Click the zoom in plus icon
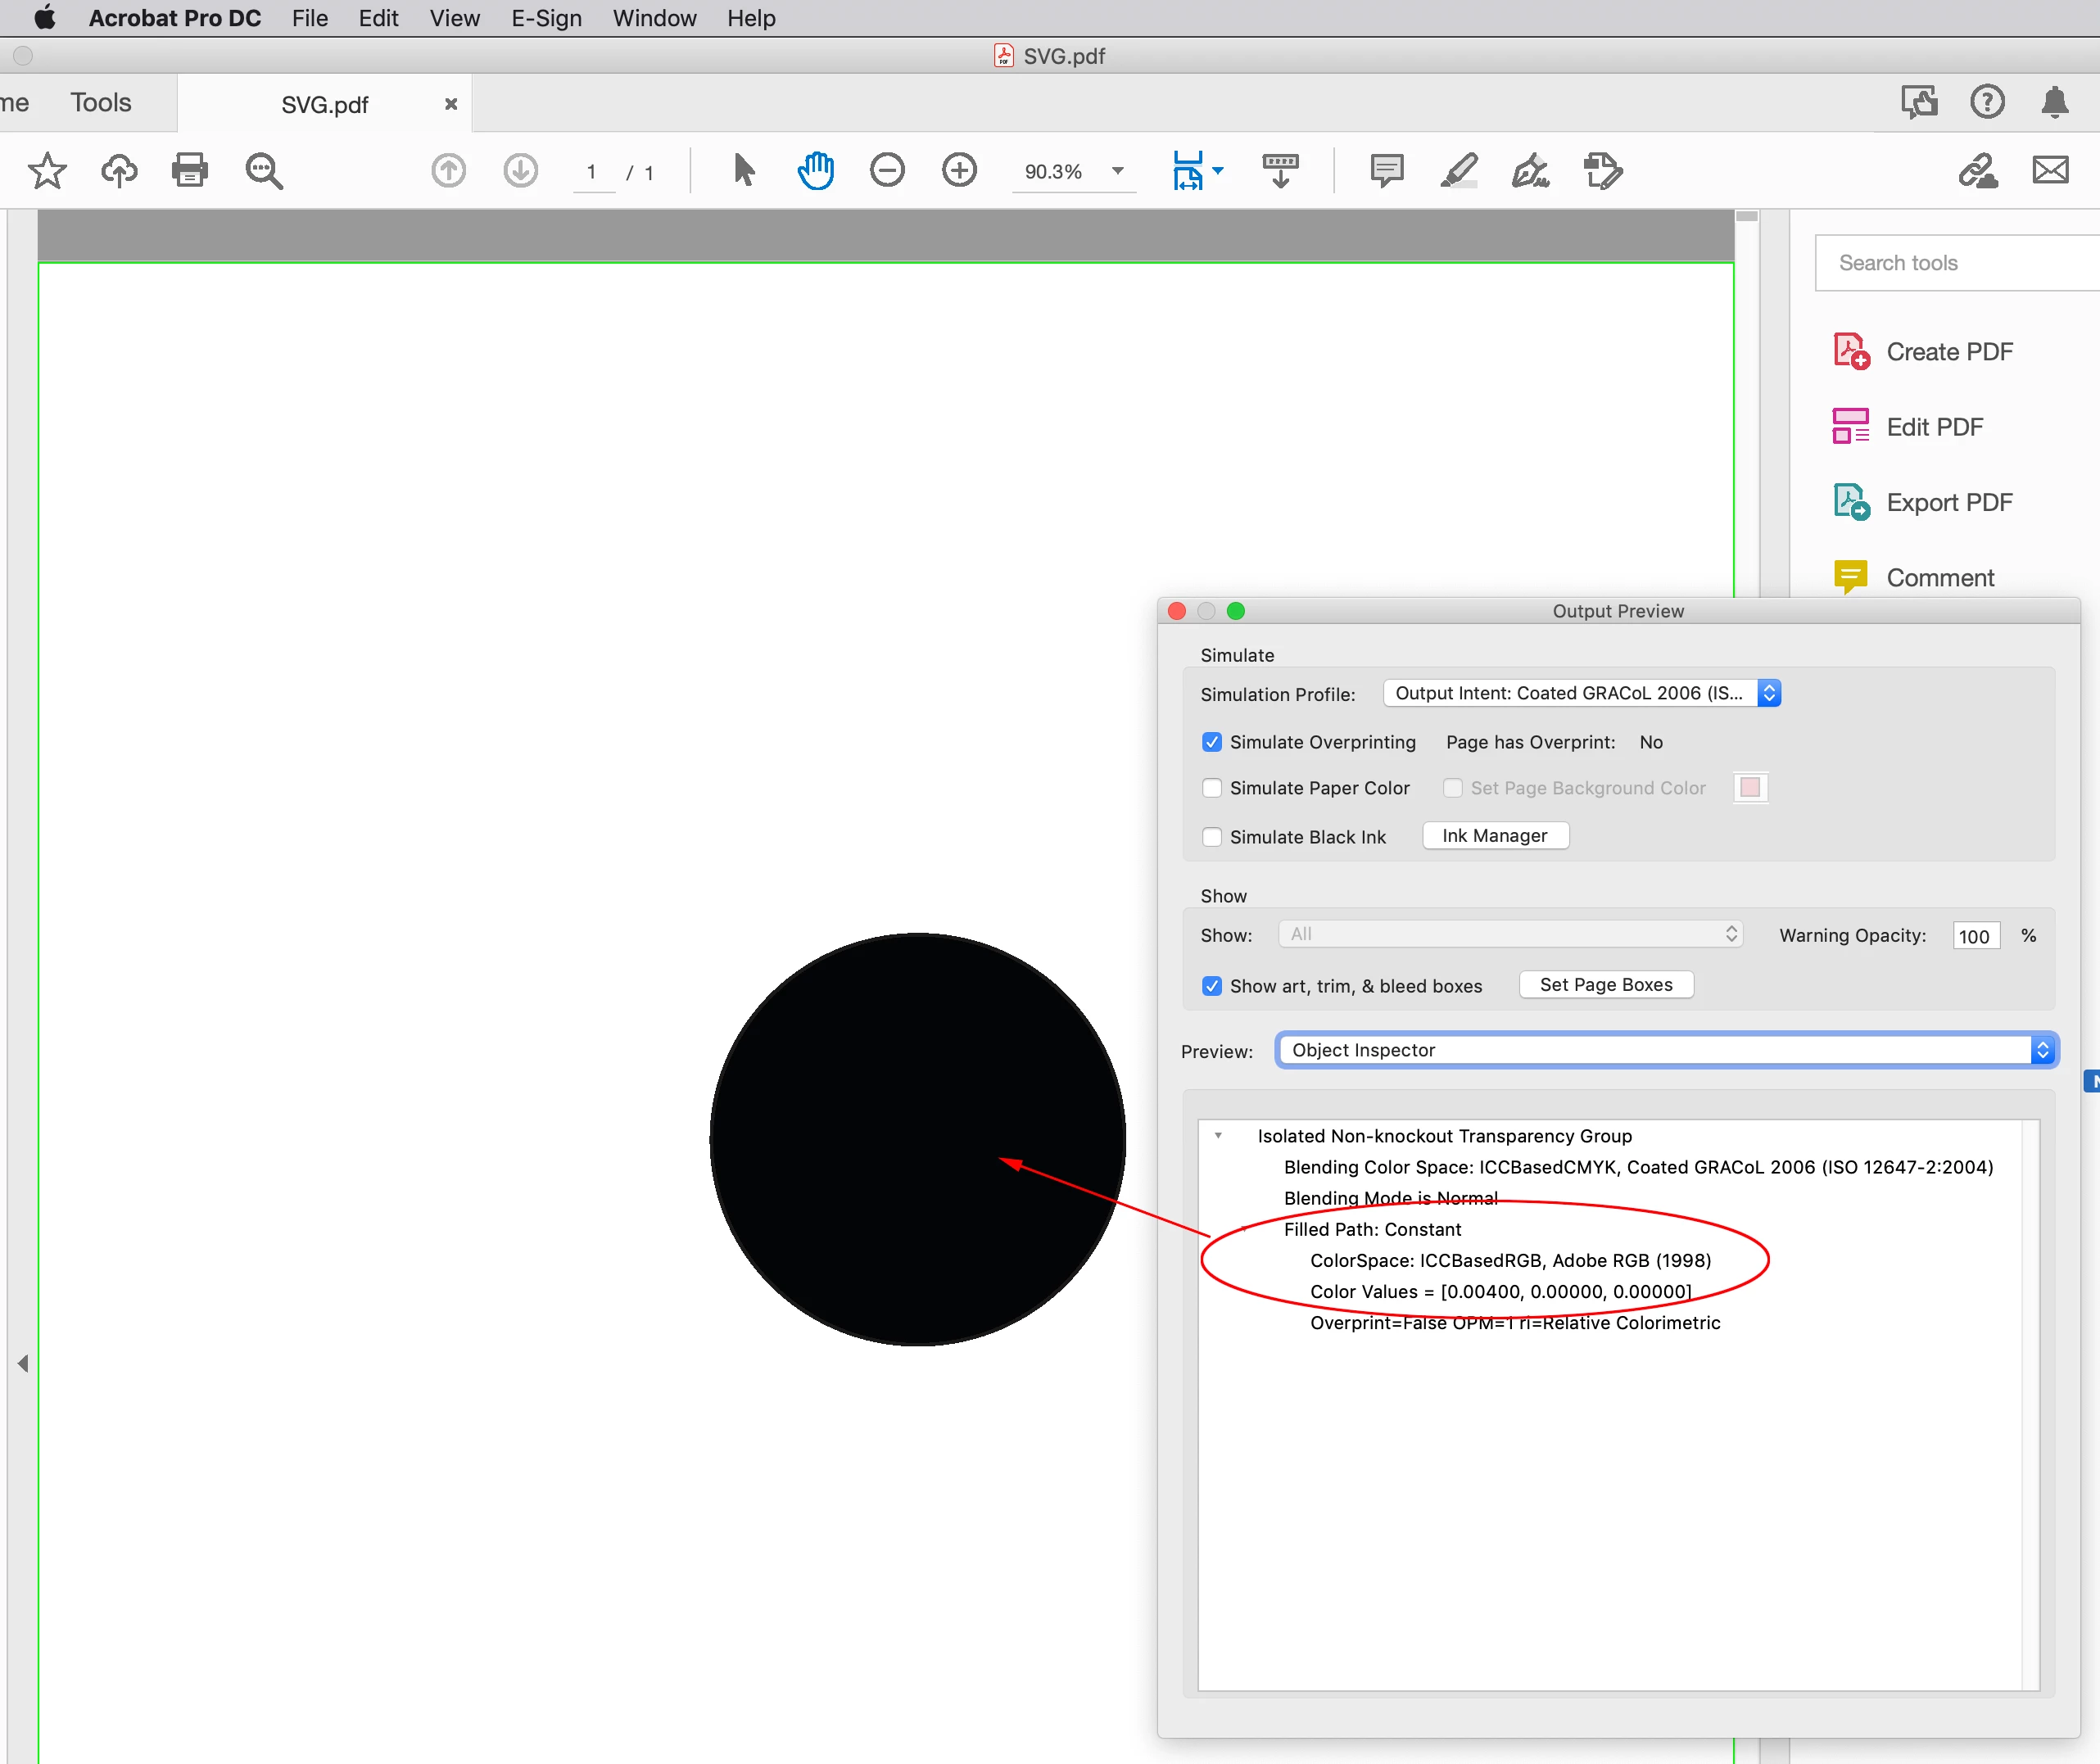Viewport: 2100px width, 1764px height. point(959,170)
